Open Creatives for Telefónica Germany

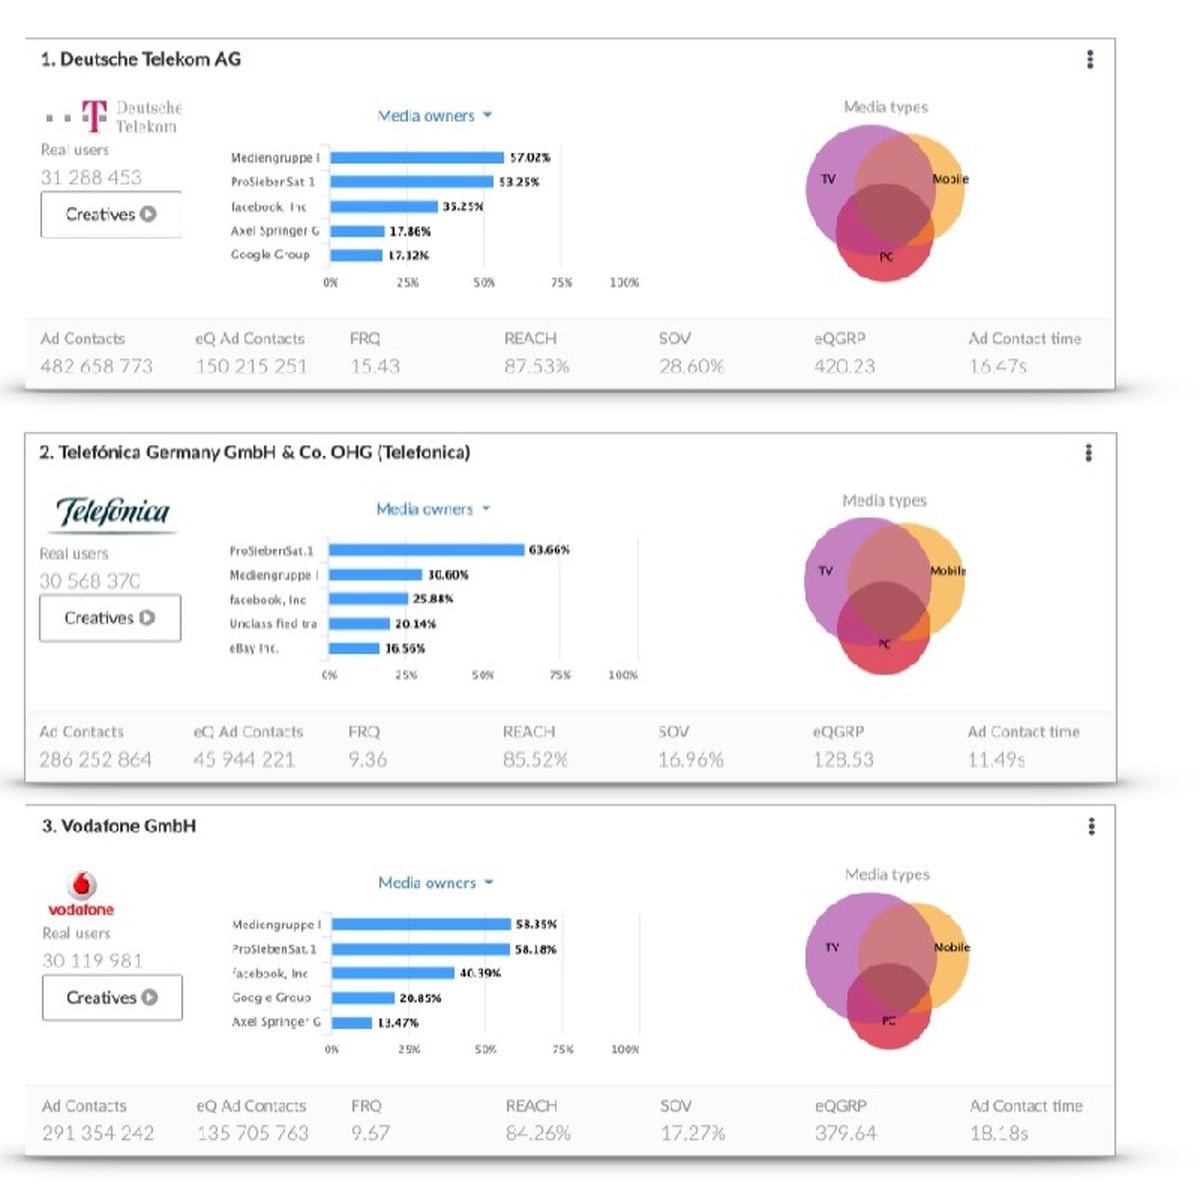[x=110, y=618]
